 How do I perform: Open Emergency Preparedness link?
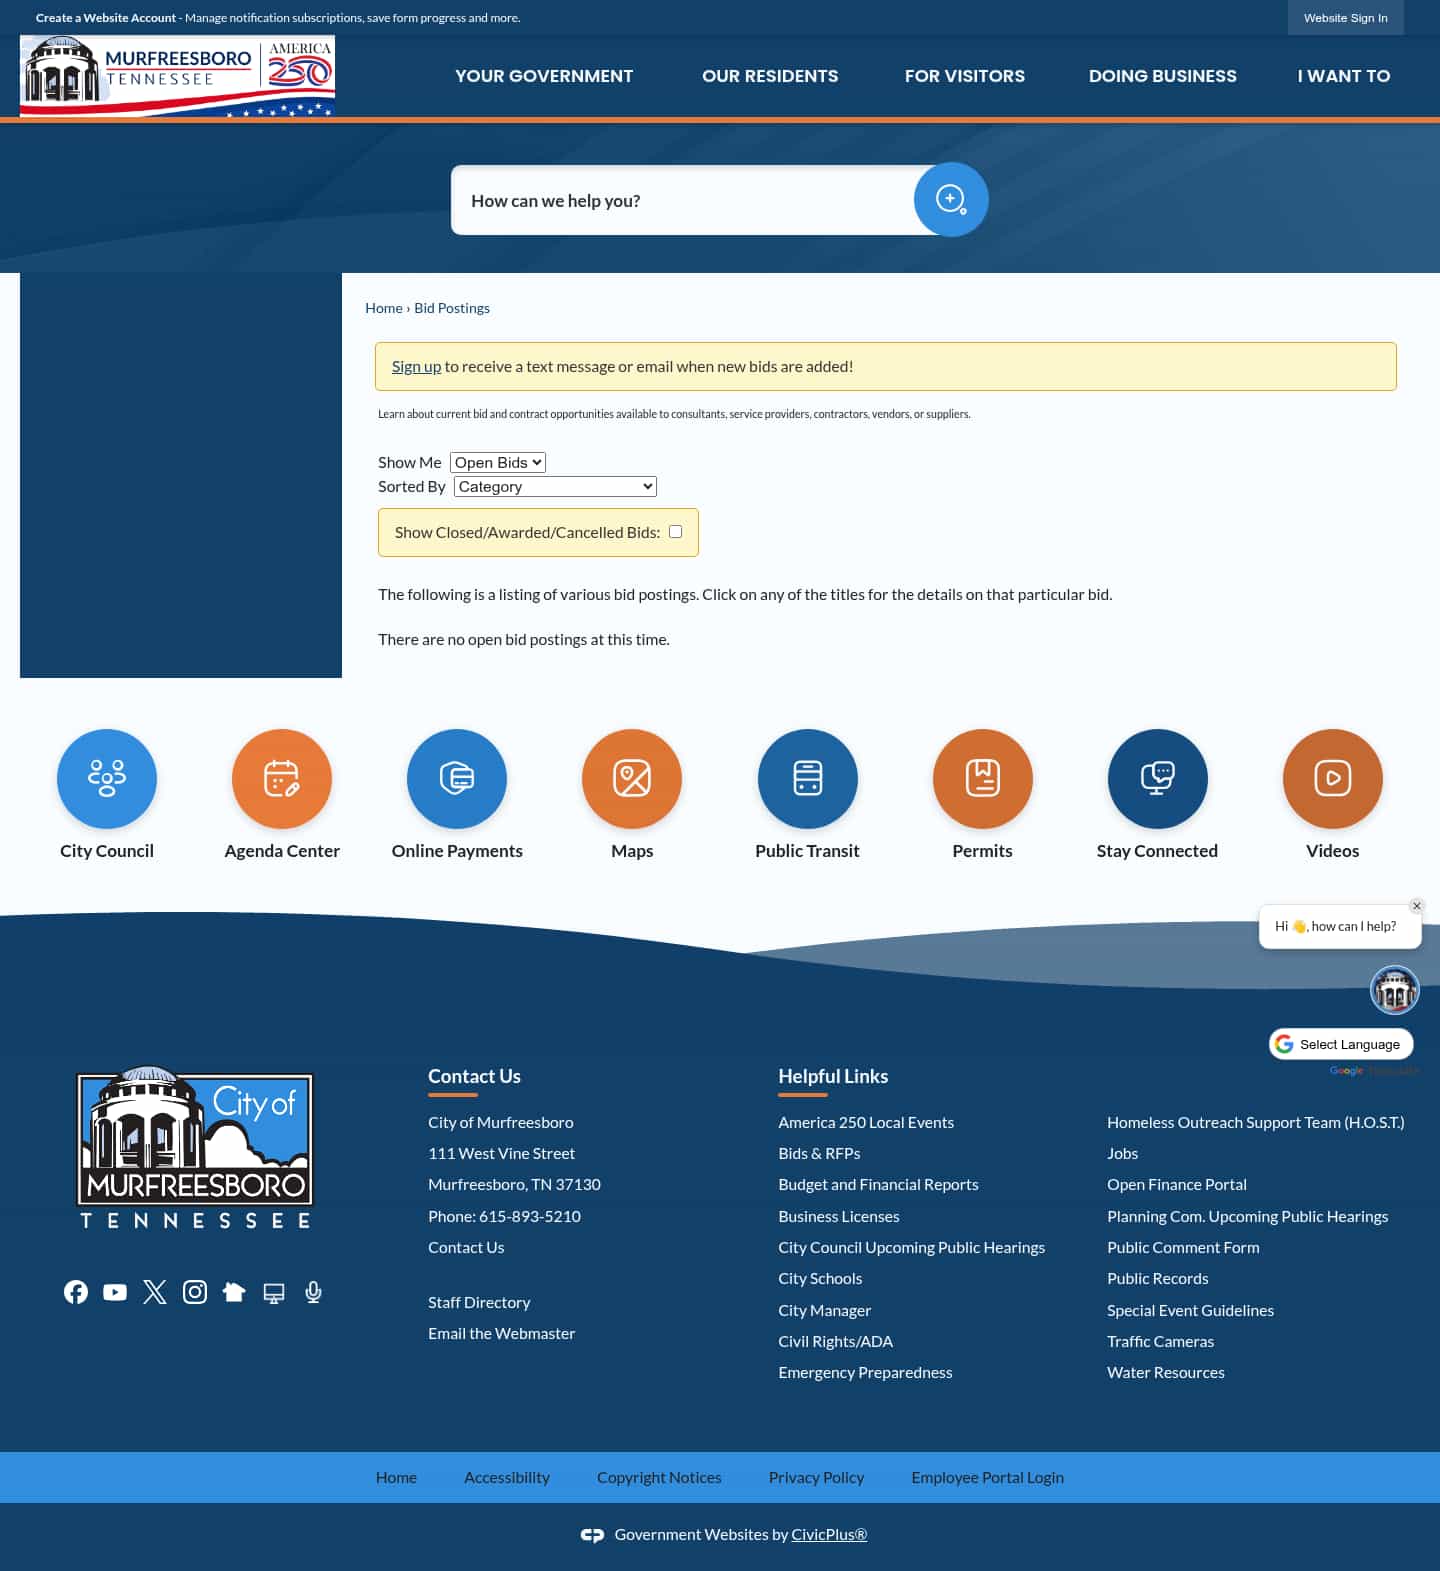coord(865,1372)
